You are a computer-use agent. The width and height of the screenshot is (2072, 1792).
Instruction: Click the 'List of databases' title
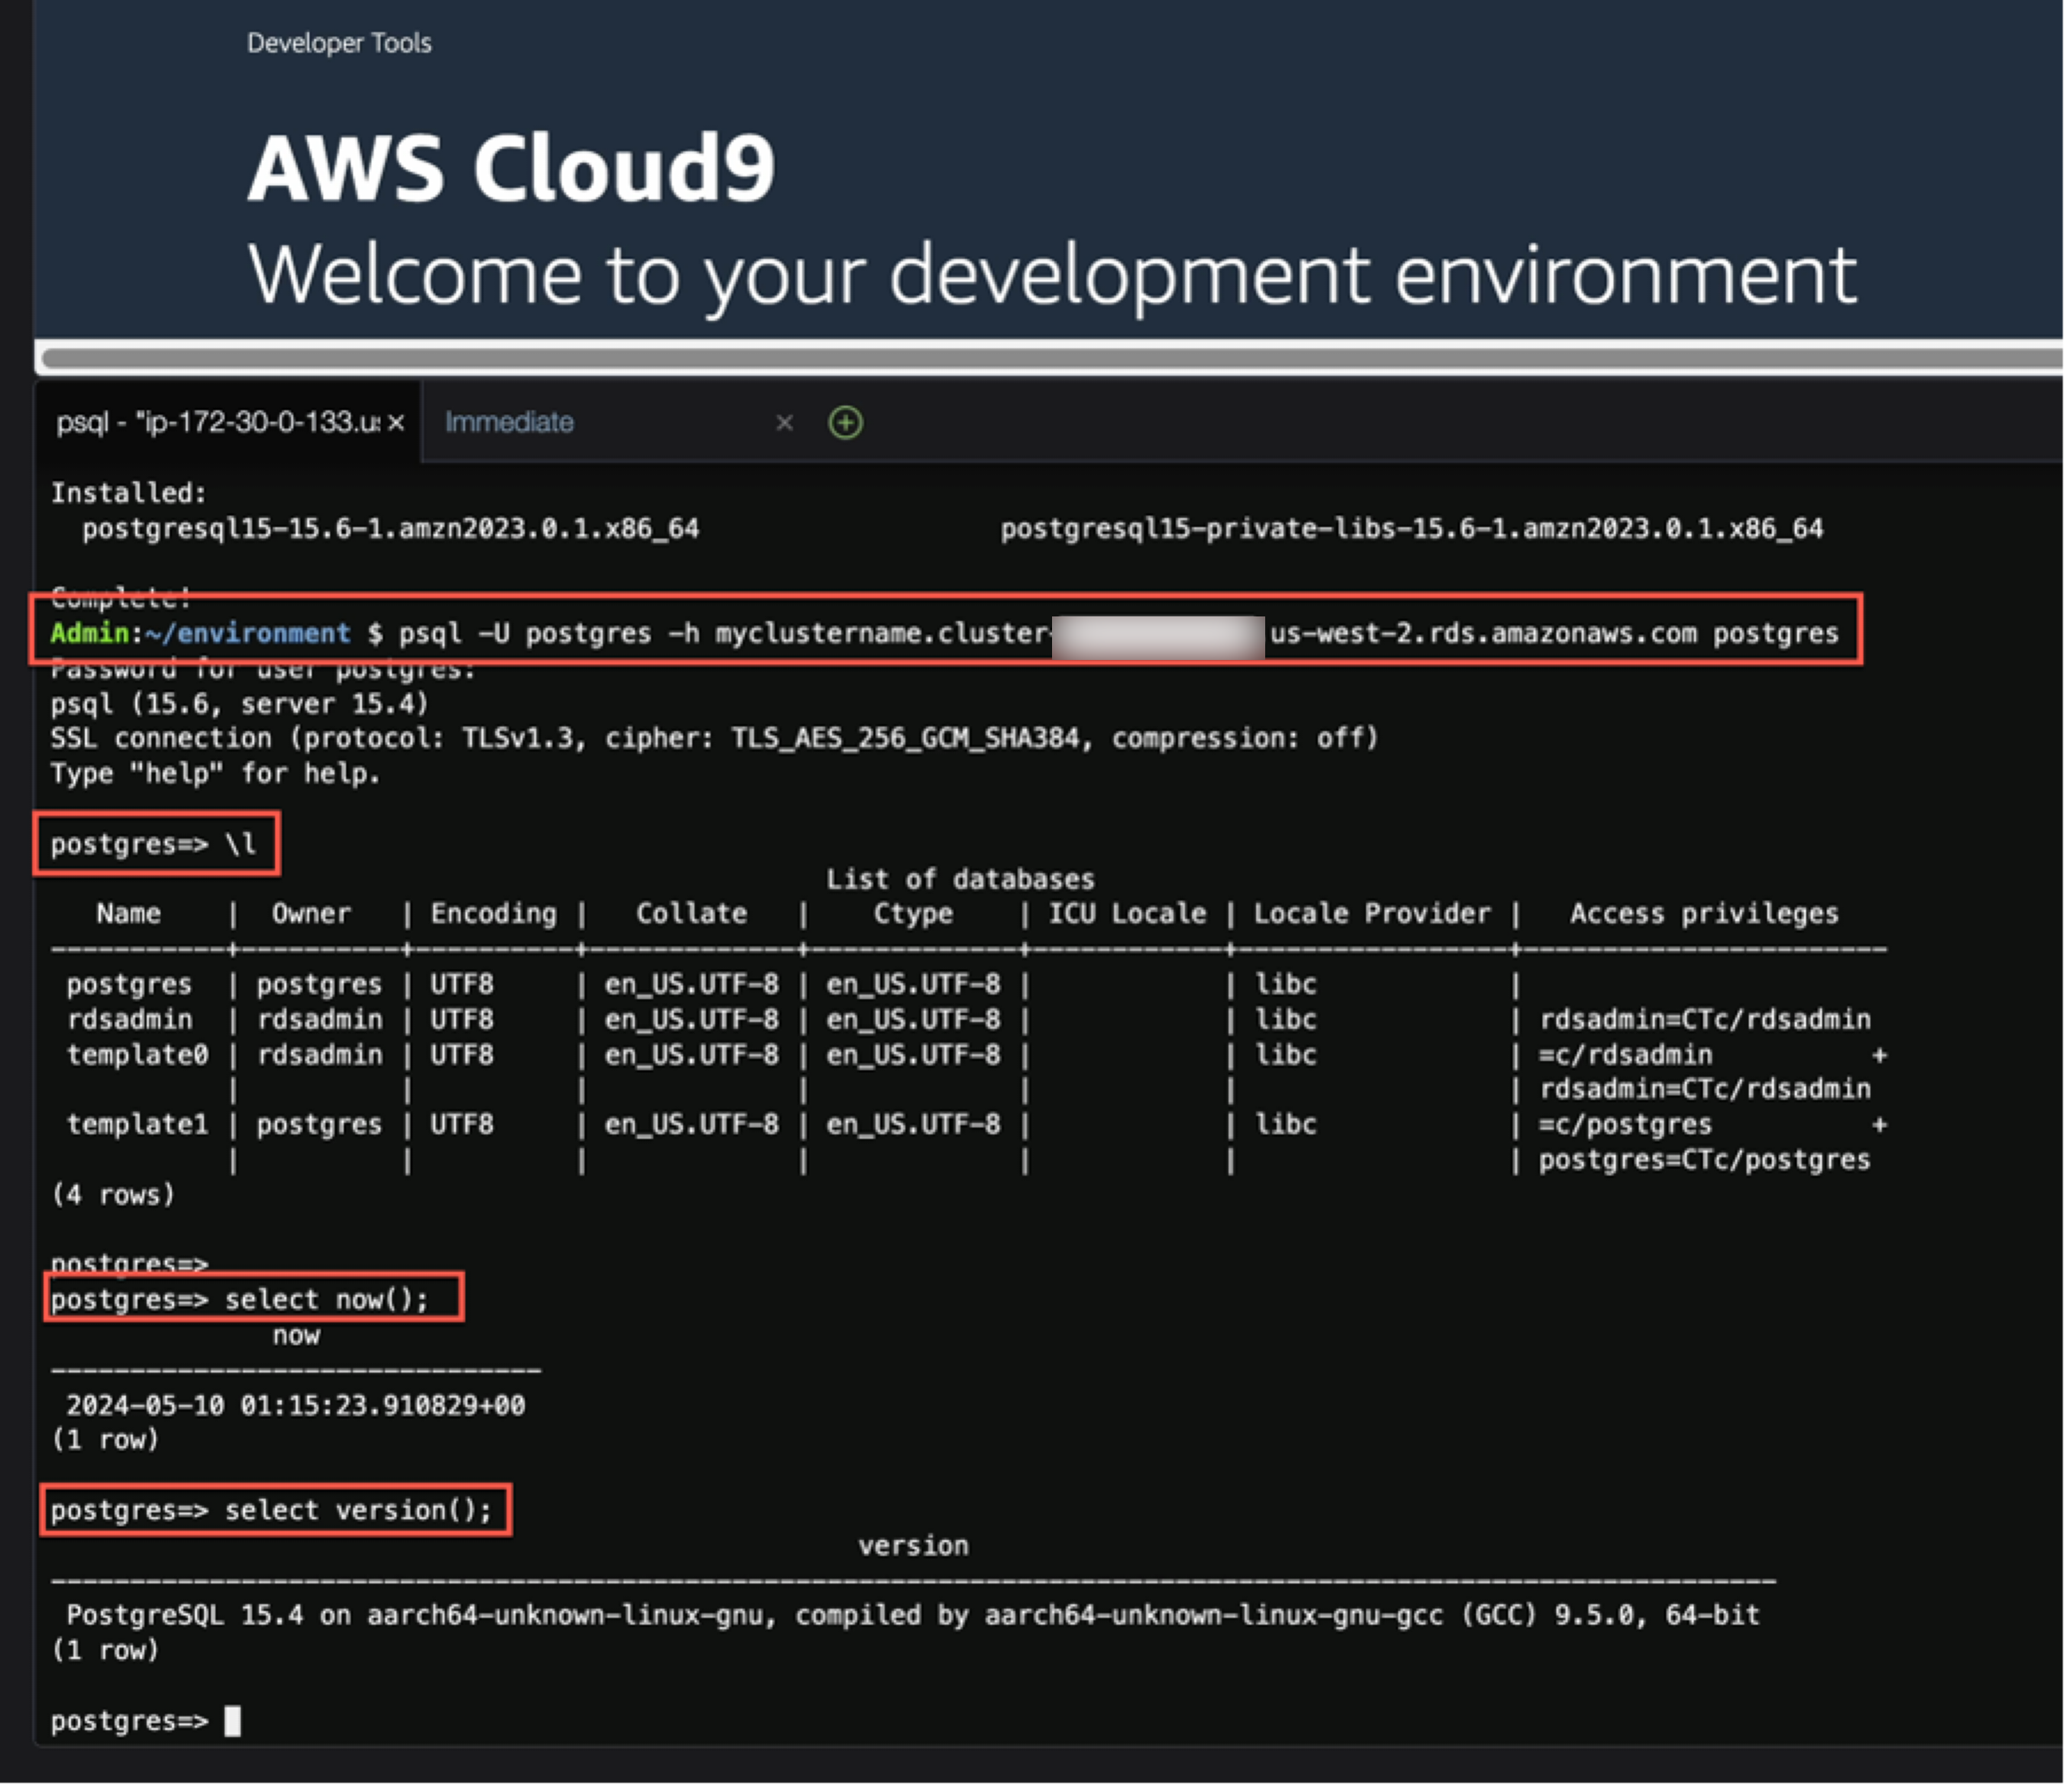tap(960, 880)
